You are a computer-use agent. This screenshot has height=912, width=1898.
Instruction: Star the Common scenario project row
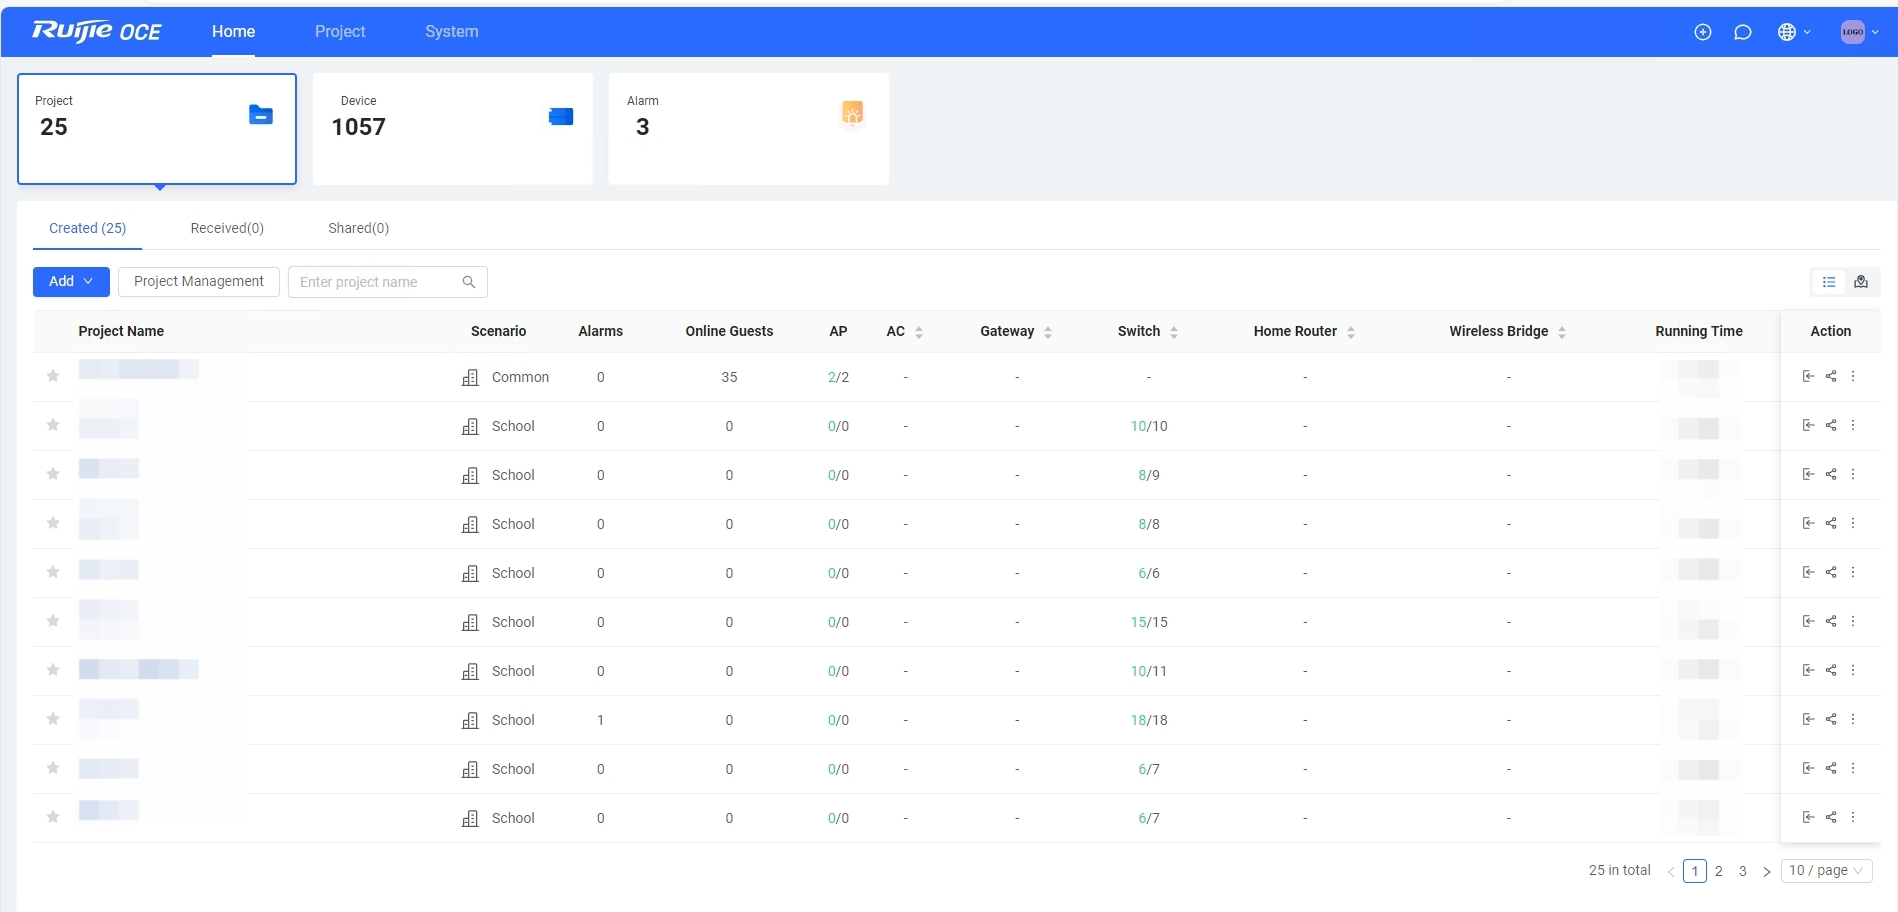point(53,376)
